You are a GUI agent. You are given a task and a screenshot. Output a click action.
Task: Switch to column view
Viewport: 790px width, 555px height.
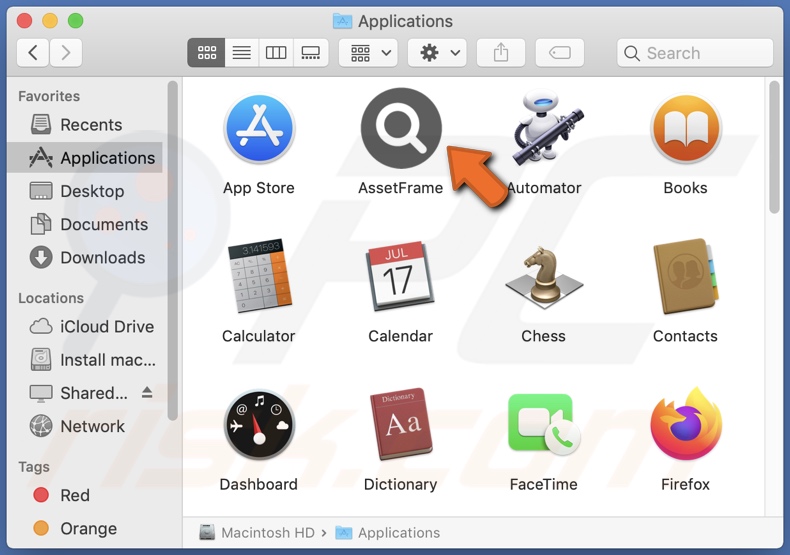(276, 52)
